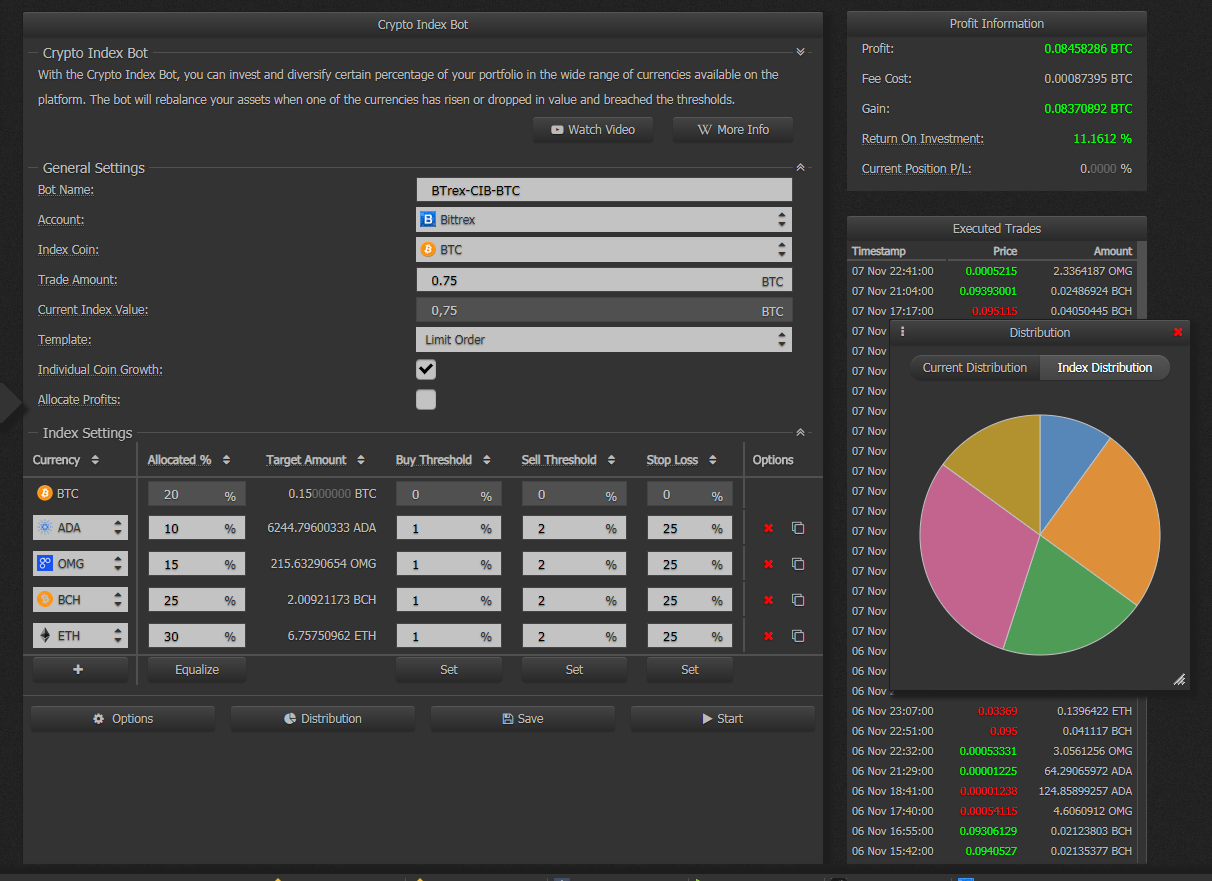Viewport: 1212px width, 881px height.
Task: Copy the BCH row settings
Action: click(798, 600)
